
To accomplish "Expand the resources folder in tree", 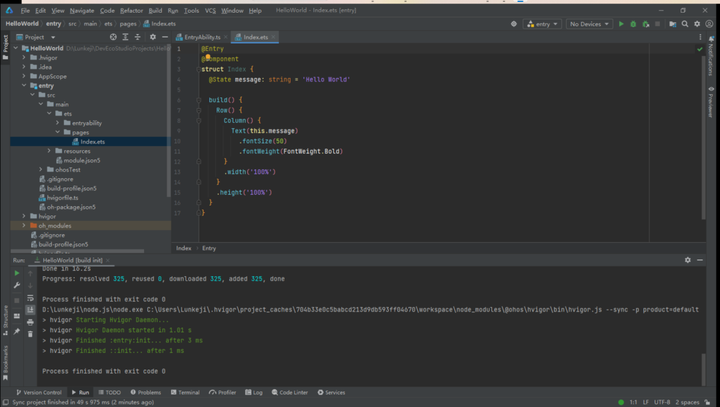I will 49,151.
